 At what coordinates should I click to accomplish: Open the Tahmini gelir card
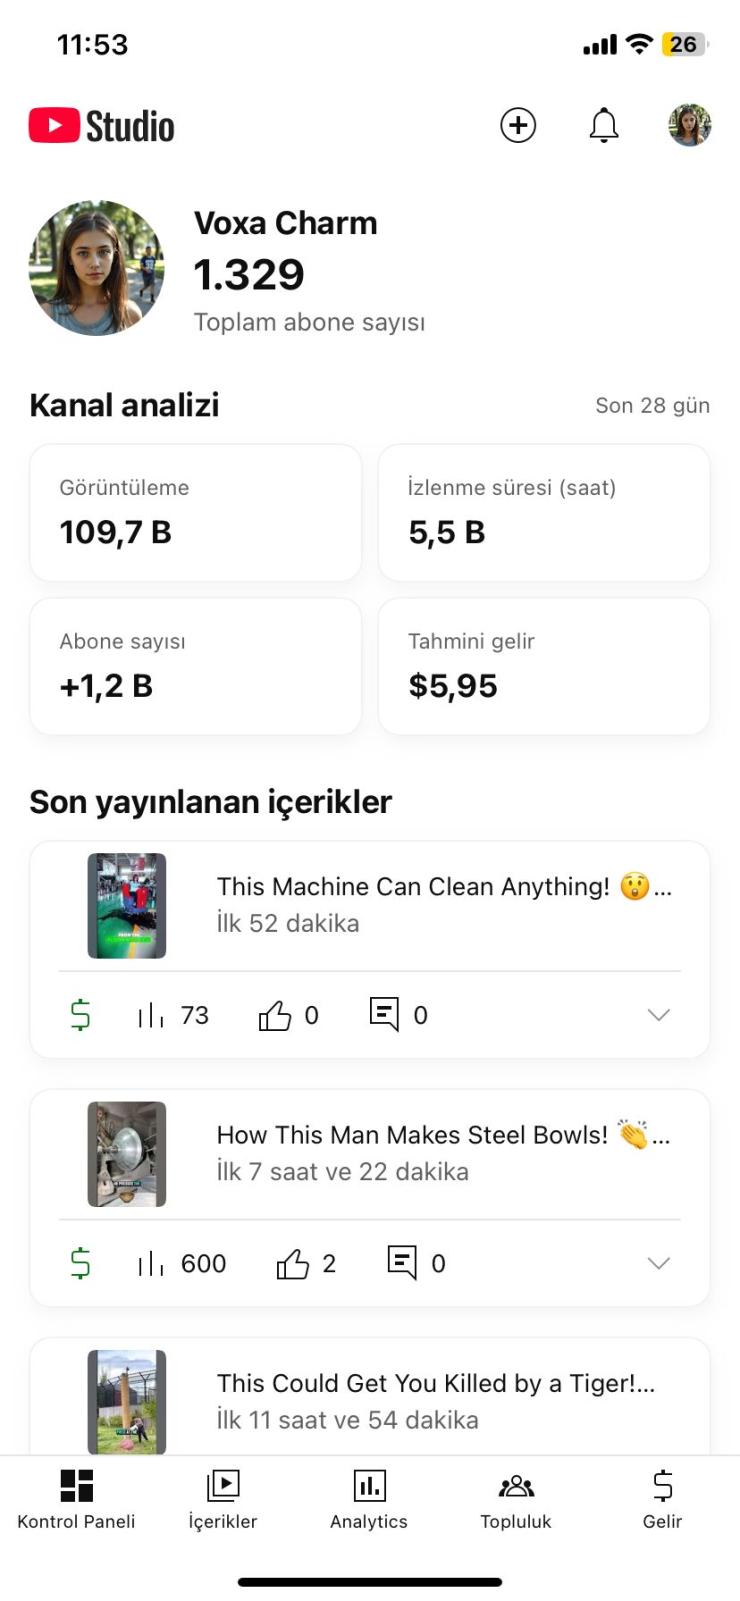544,667
